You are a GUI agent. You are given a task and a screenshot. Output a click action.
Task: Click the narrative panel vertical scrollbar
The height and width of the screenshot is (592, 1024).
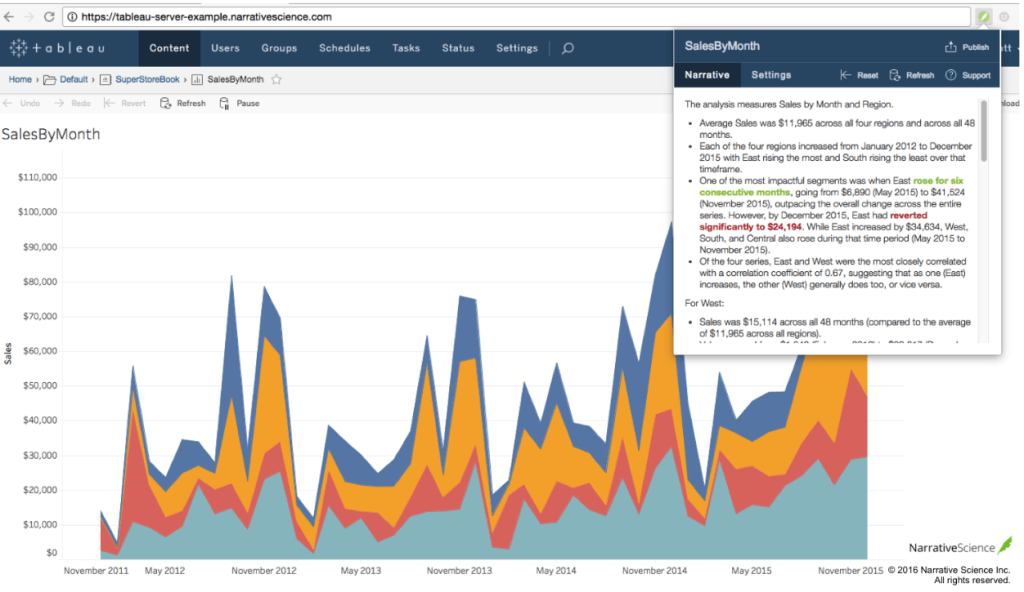[984, 130]
